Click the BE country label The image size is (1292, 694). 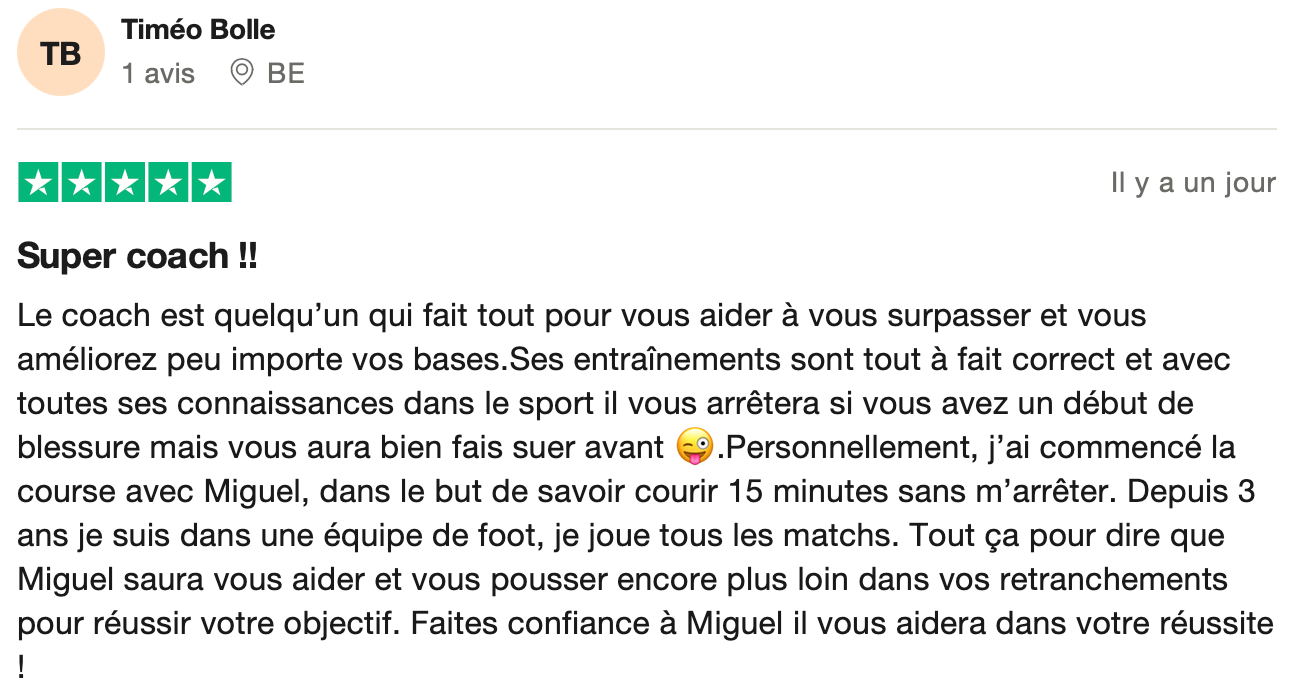286,74
